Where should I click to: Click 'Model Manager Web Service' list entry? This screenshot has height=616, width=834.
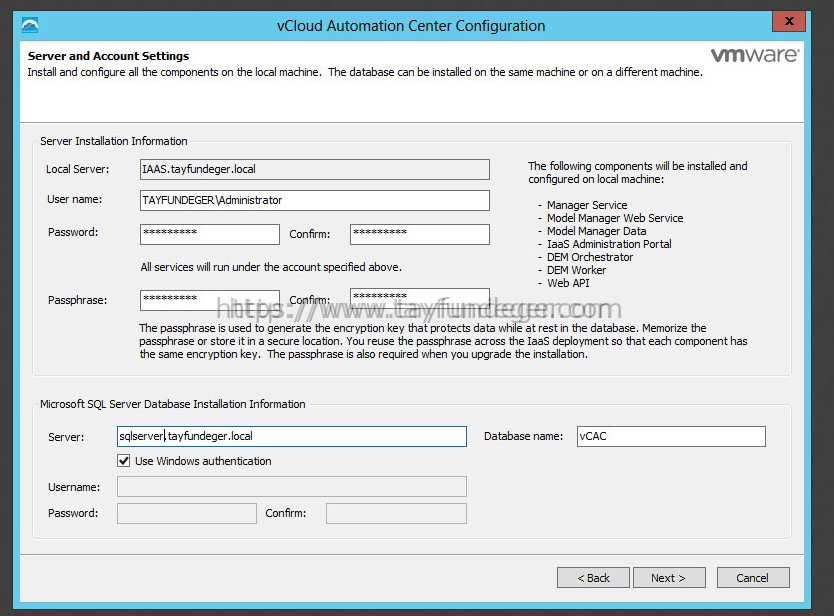coord(615,218)
